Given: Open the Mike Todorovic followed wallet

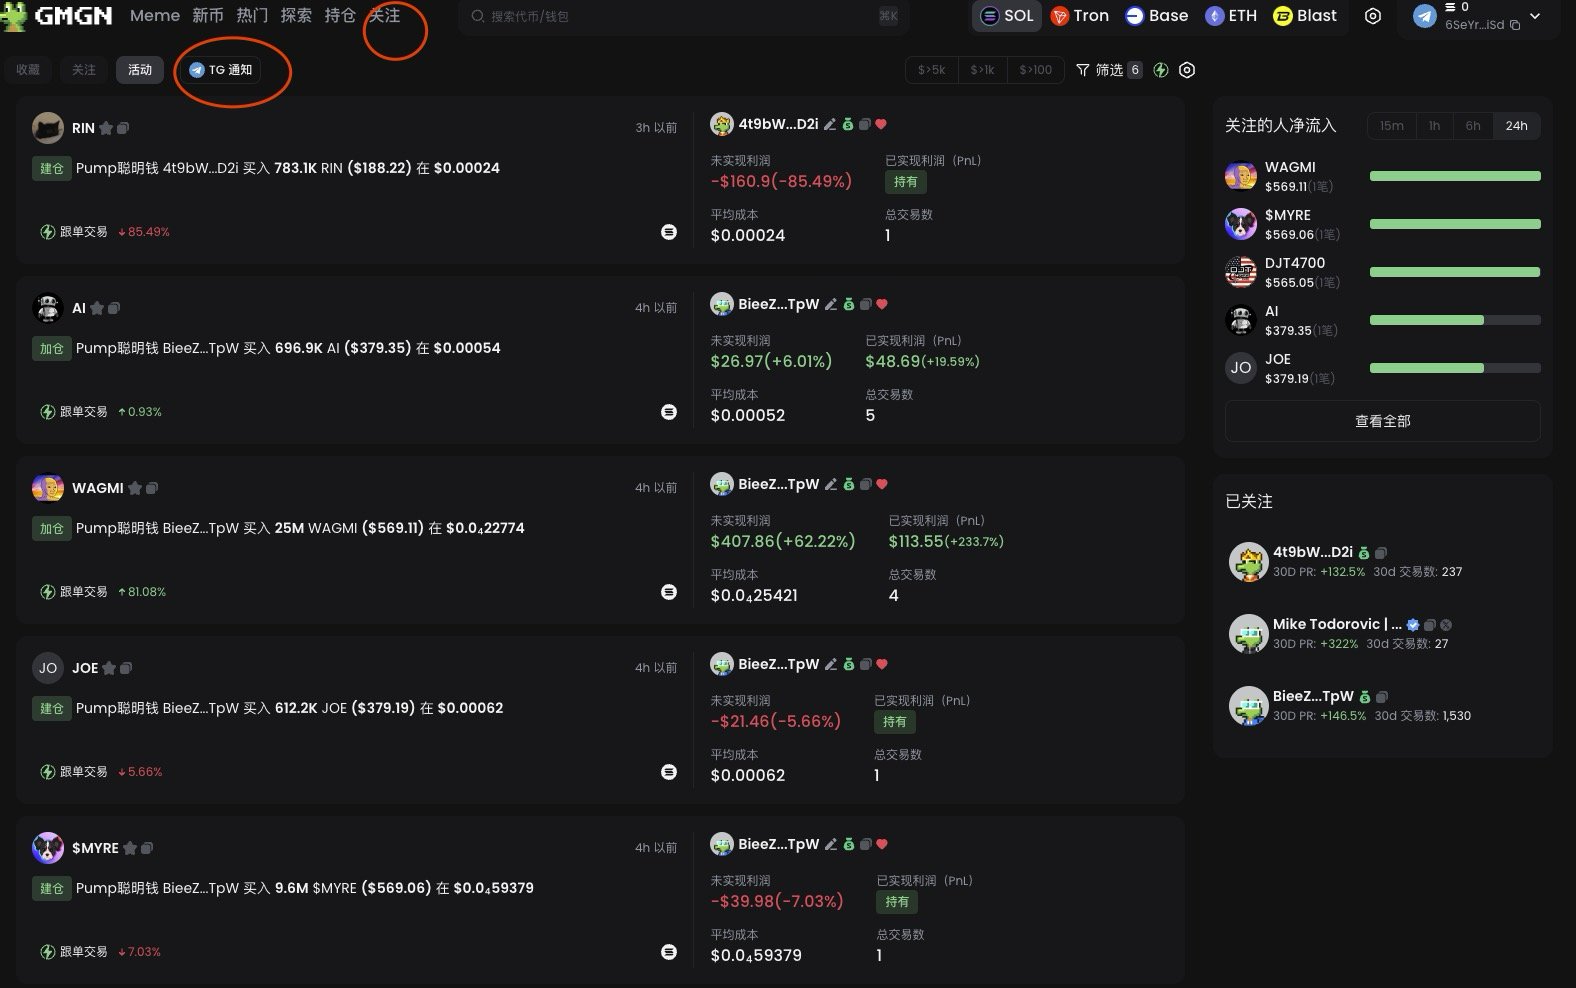Looking at the screenshot, I should [x=1337, y=624].
